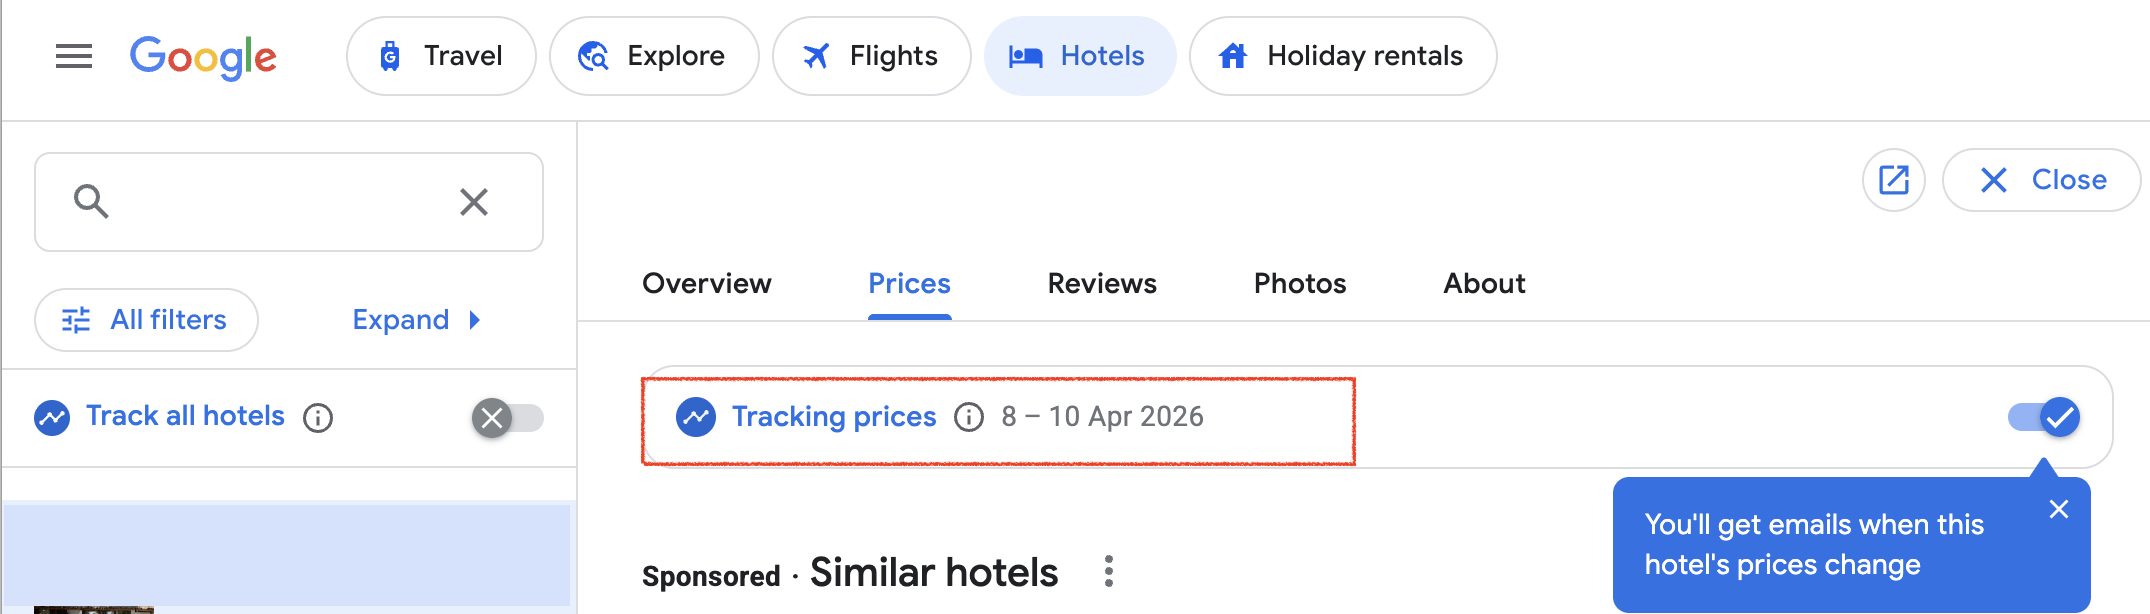This screenshot has height=614, width=2150.
Task: Clear the search field with the X icon
Action: (473, 201)
